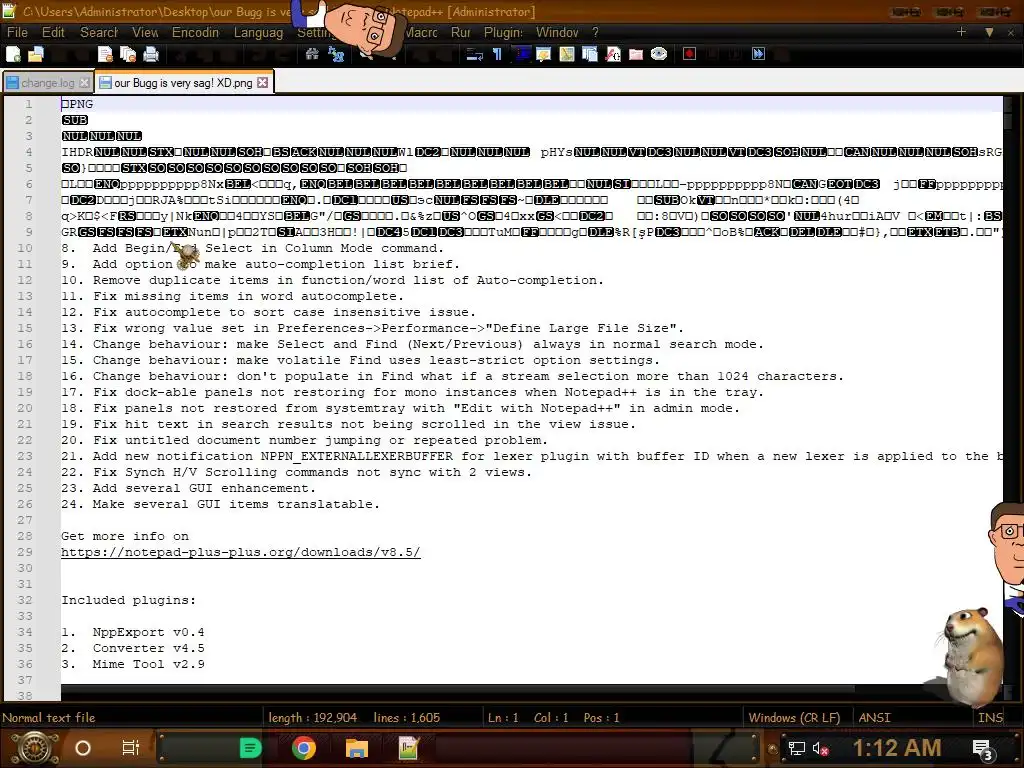Click the 'Ln : 1' status bar entry
1024x768 pixels.
point(503,718)
